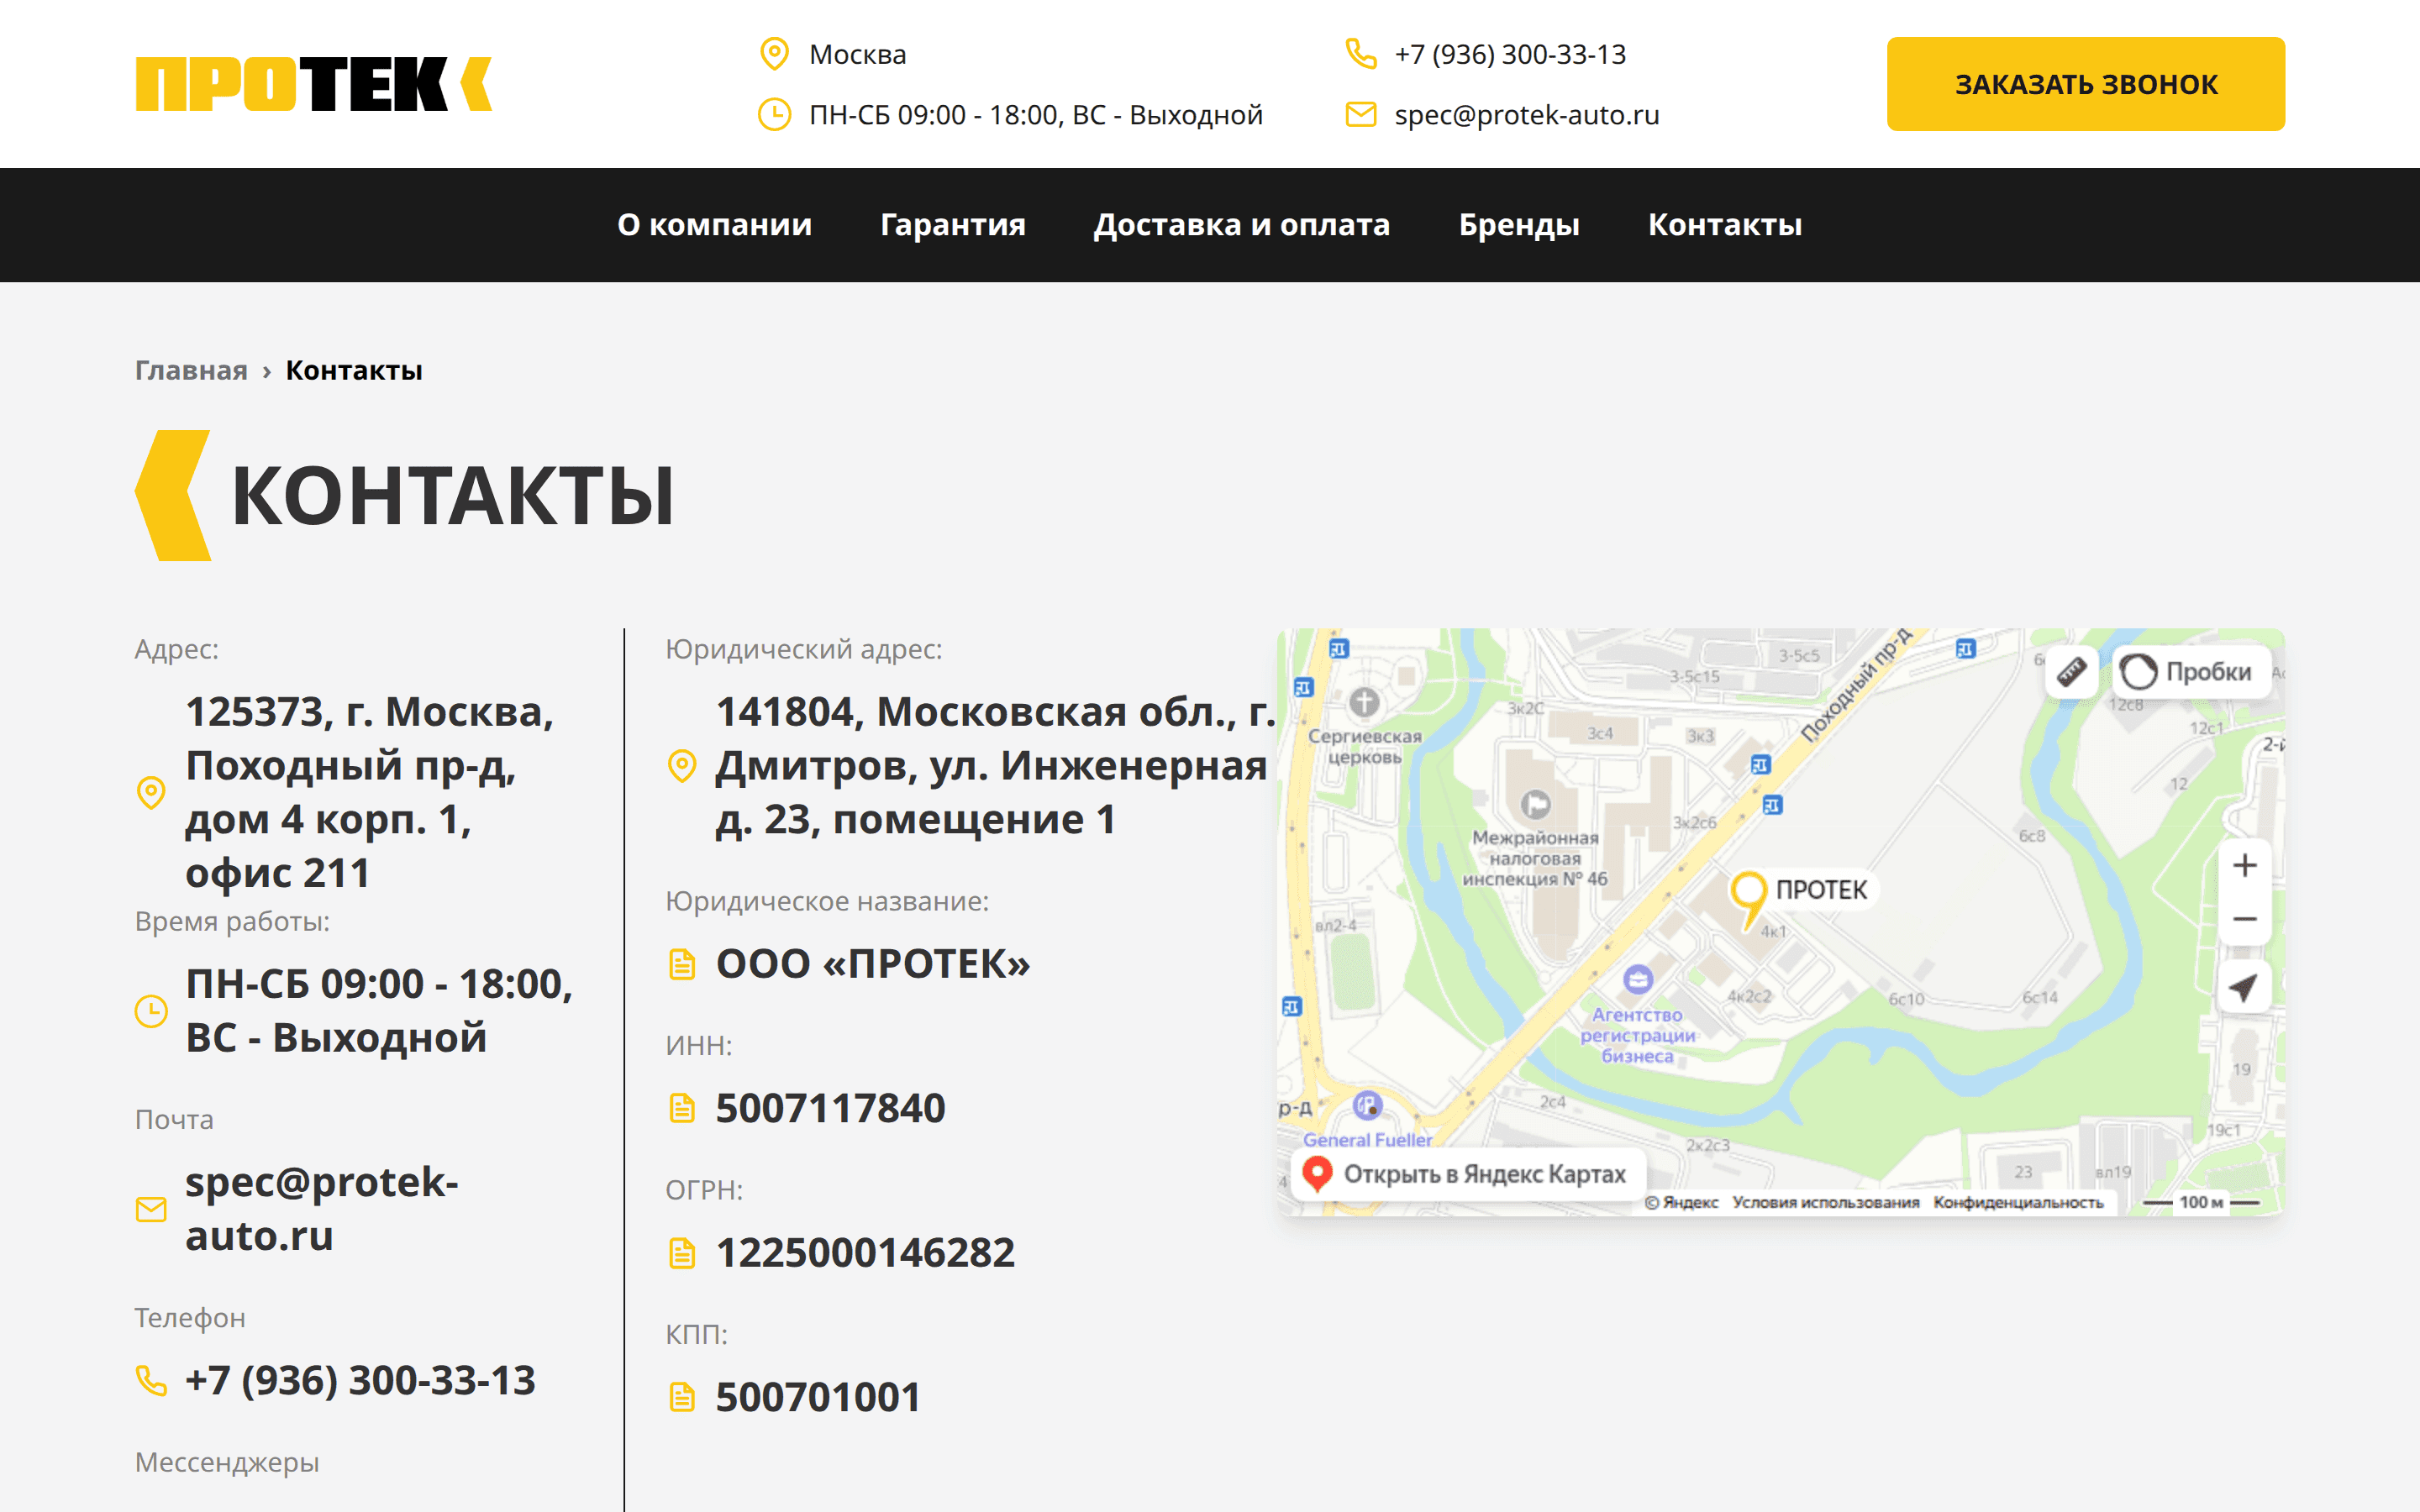Click the document icon beside ООО «ПРОТЕК»
This screenshot has width=2420, height=1512.
coord(682,964)
